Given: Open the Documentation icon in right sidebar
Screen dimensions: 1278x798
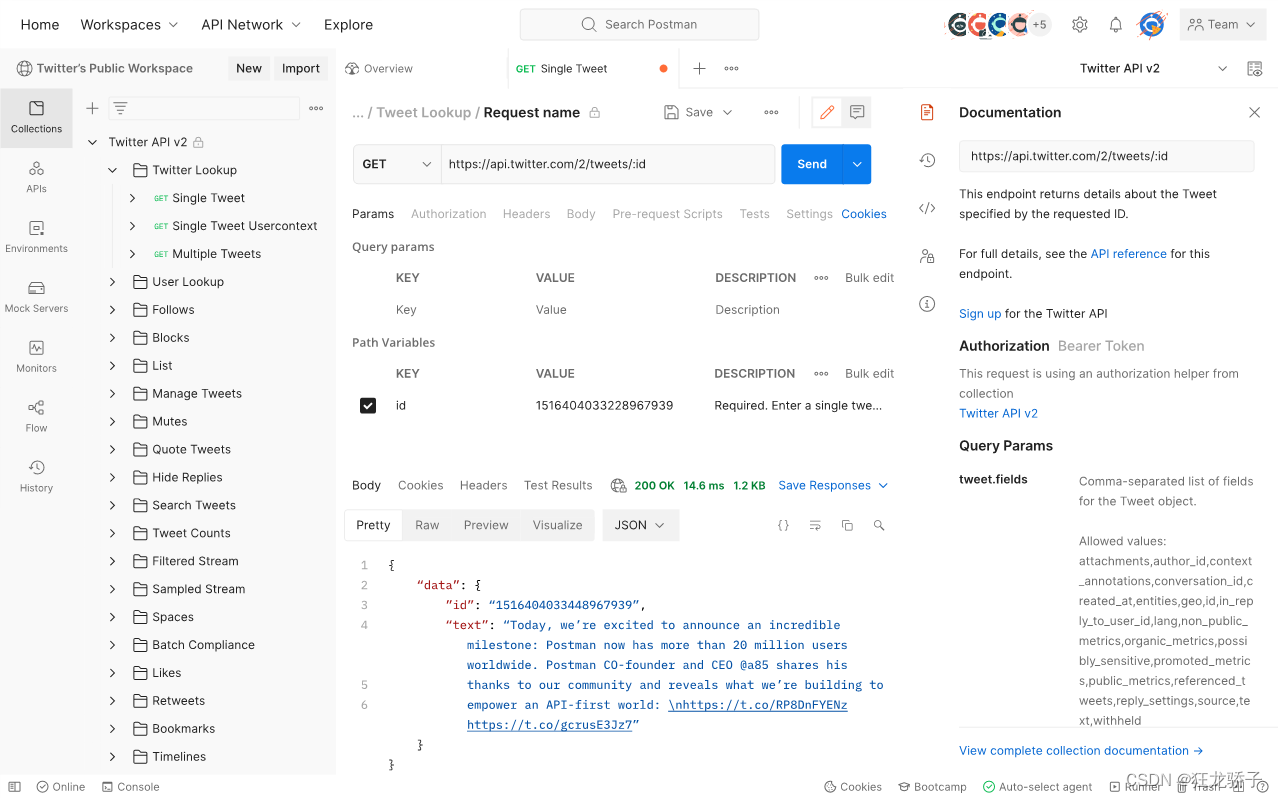Looking at the screenshot, I should (927, 112).
